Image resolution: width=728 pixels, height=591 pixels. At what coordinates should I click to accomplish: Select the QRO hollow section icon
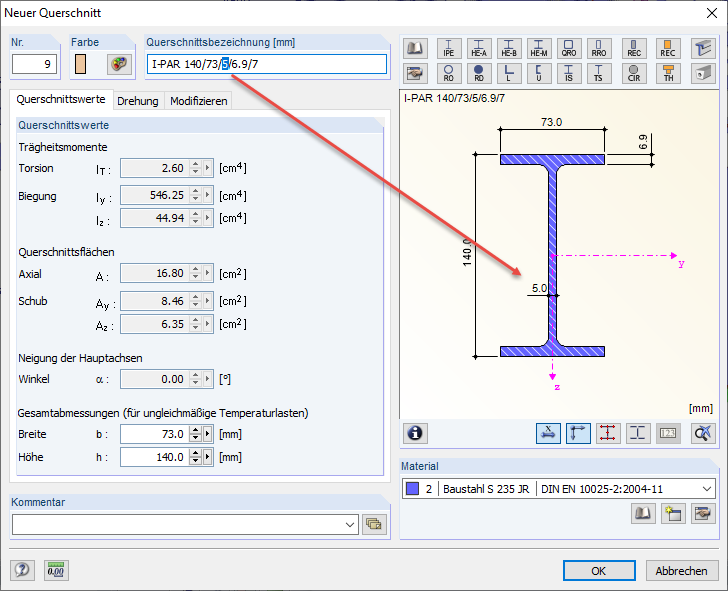569,48
